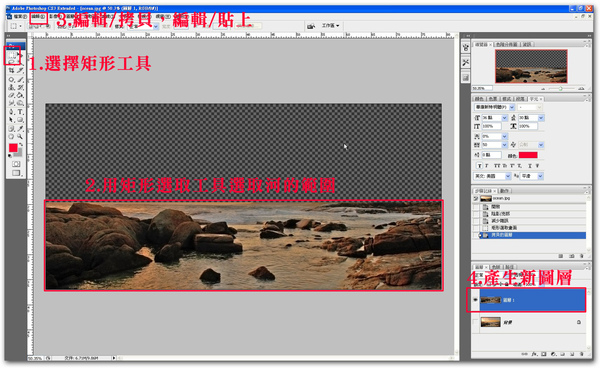Delete current state in History panel
Viewport: 600px width, 368px height.
click(x=582, y=256)
